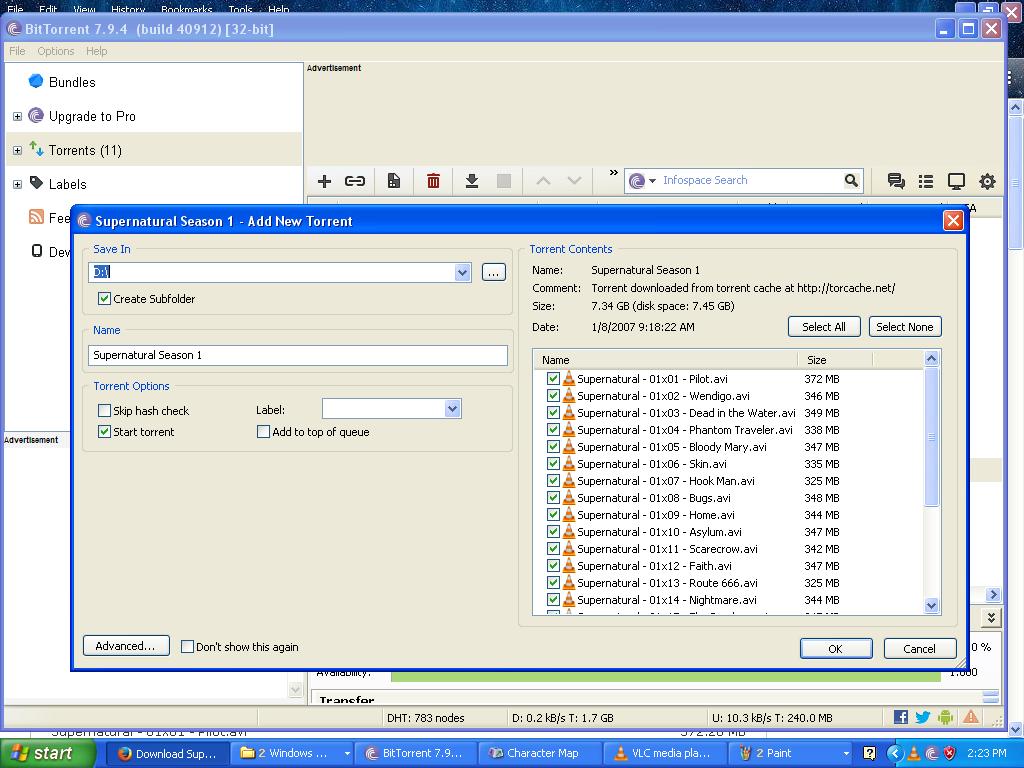Click the Advanced... button

(x=125, y=646)
